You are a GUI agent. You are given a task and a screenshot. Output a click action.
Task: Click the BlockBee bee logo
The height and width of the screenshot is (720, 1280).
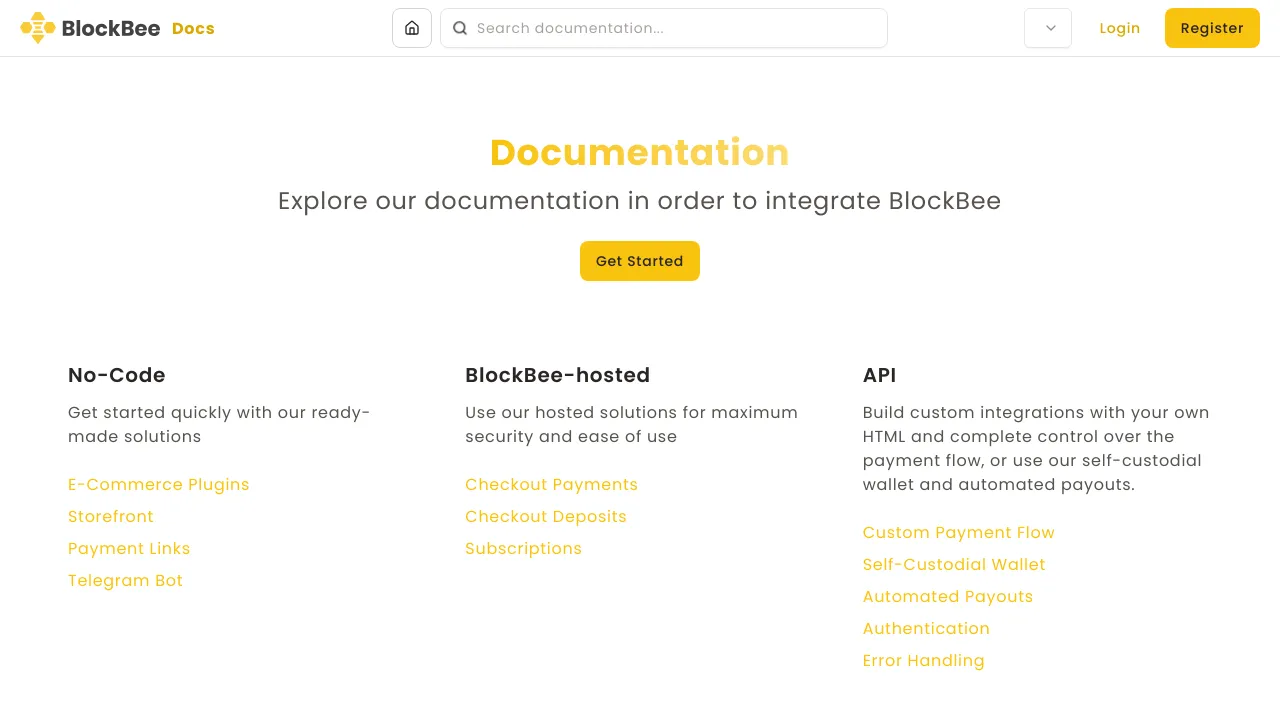(38, 28)
